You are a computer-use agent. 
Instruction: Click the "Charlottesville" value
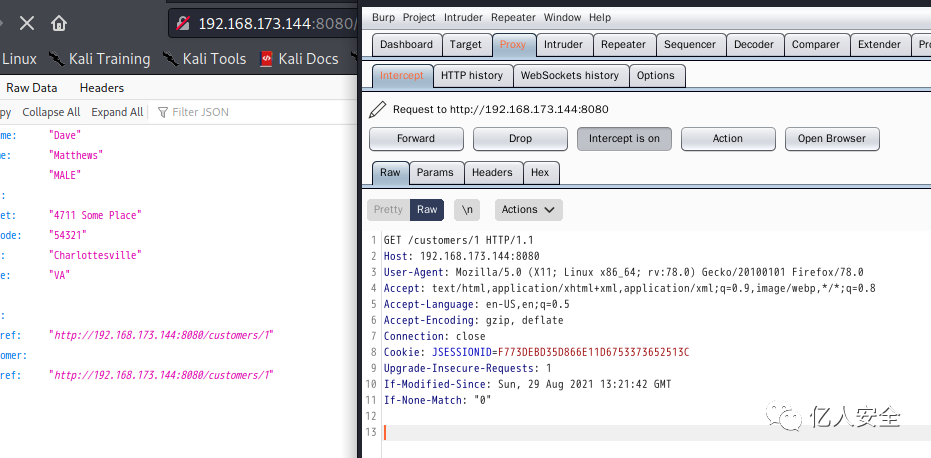pos(96,255)
